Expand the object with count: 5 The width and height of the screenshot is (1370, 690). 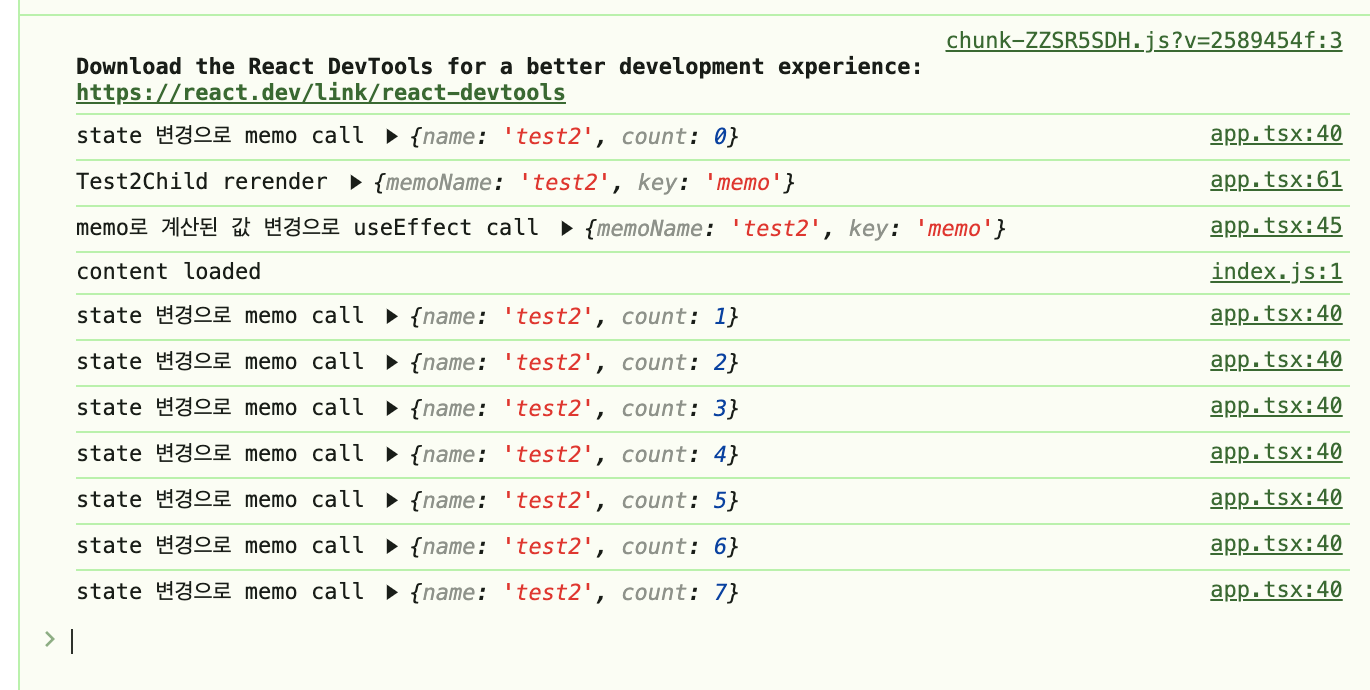(x=393, y=500)
